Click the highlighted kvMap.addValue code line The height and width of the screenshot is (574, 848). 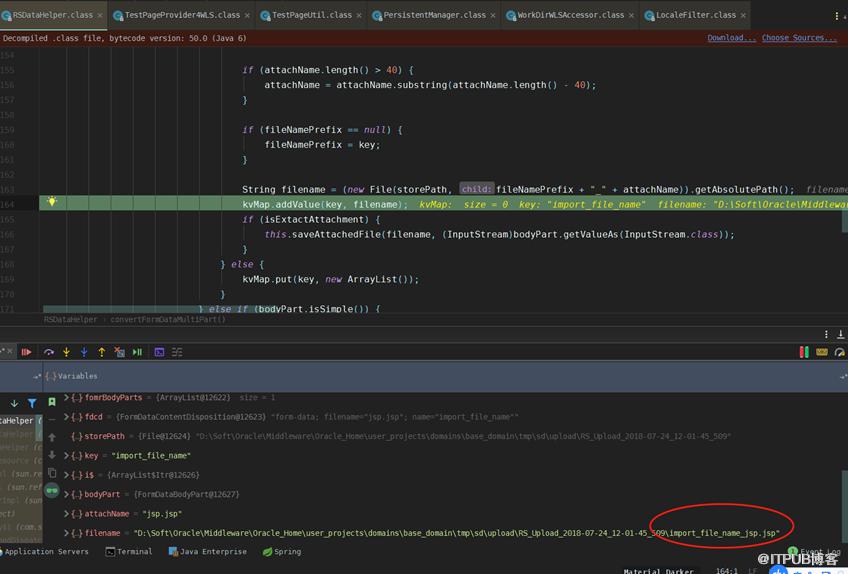pyautogui.click(x=443, y=204)
